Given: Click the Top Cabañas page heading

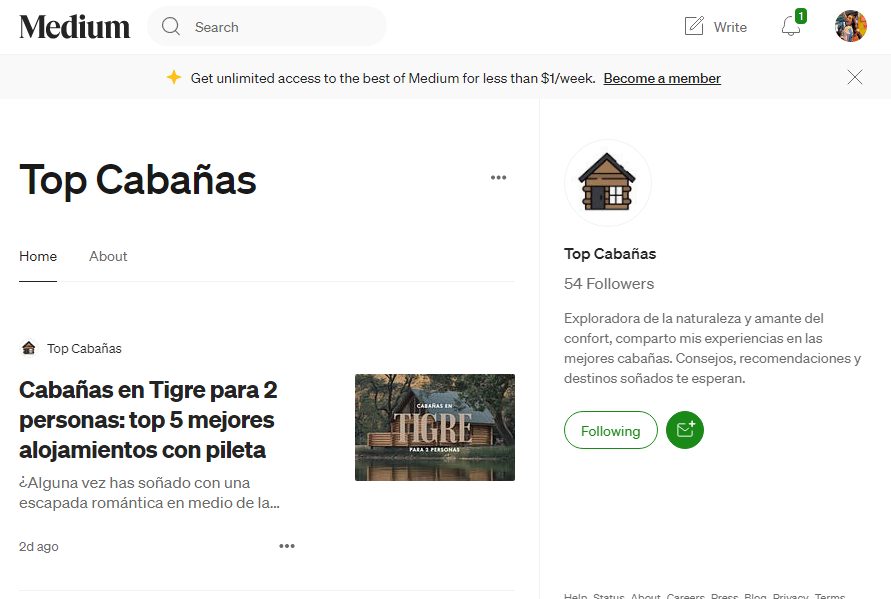Looking at the screenshot, I should 138,180.
